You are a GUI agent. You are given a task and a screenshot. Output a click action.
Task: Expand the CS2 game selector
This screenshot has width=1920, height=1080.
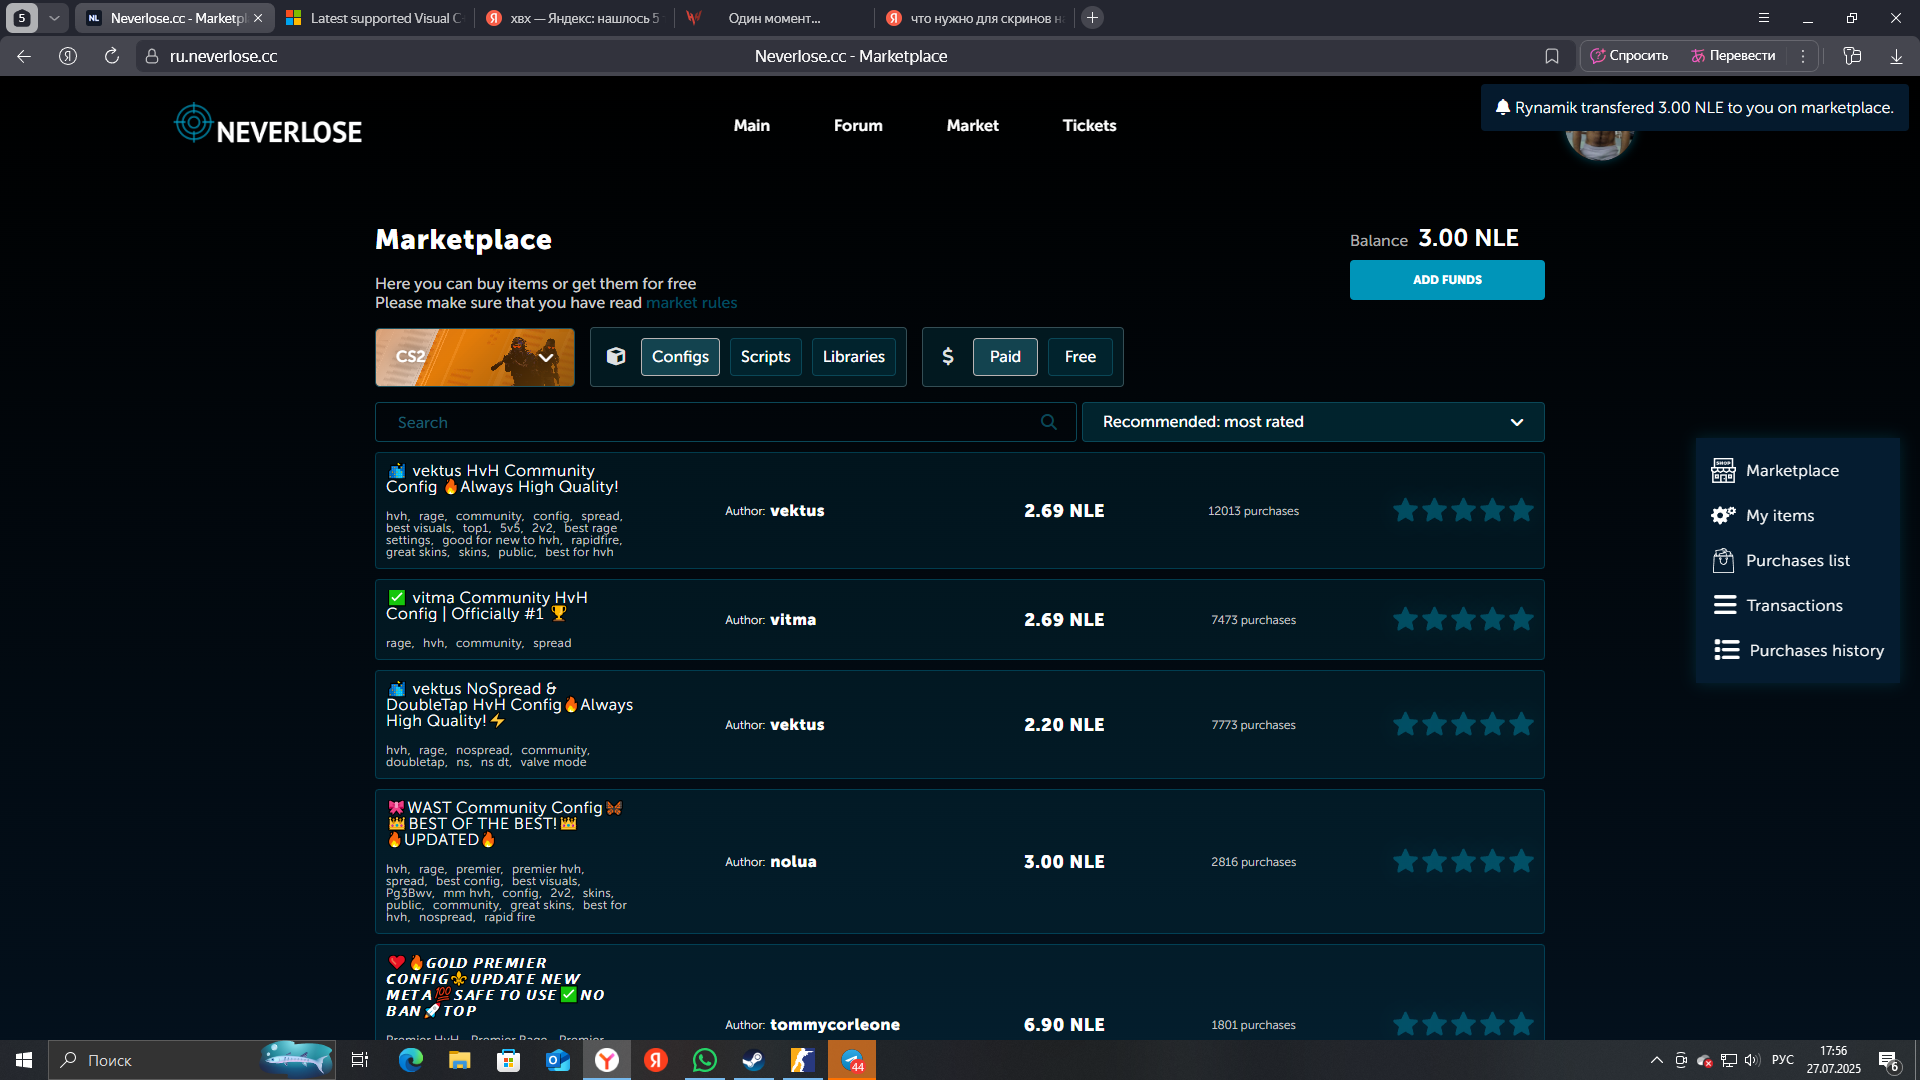pos(474,357)
